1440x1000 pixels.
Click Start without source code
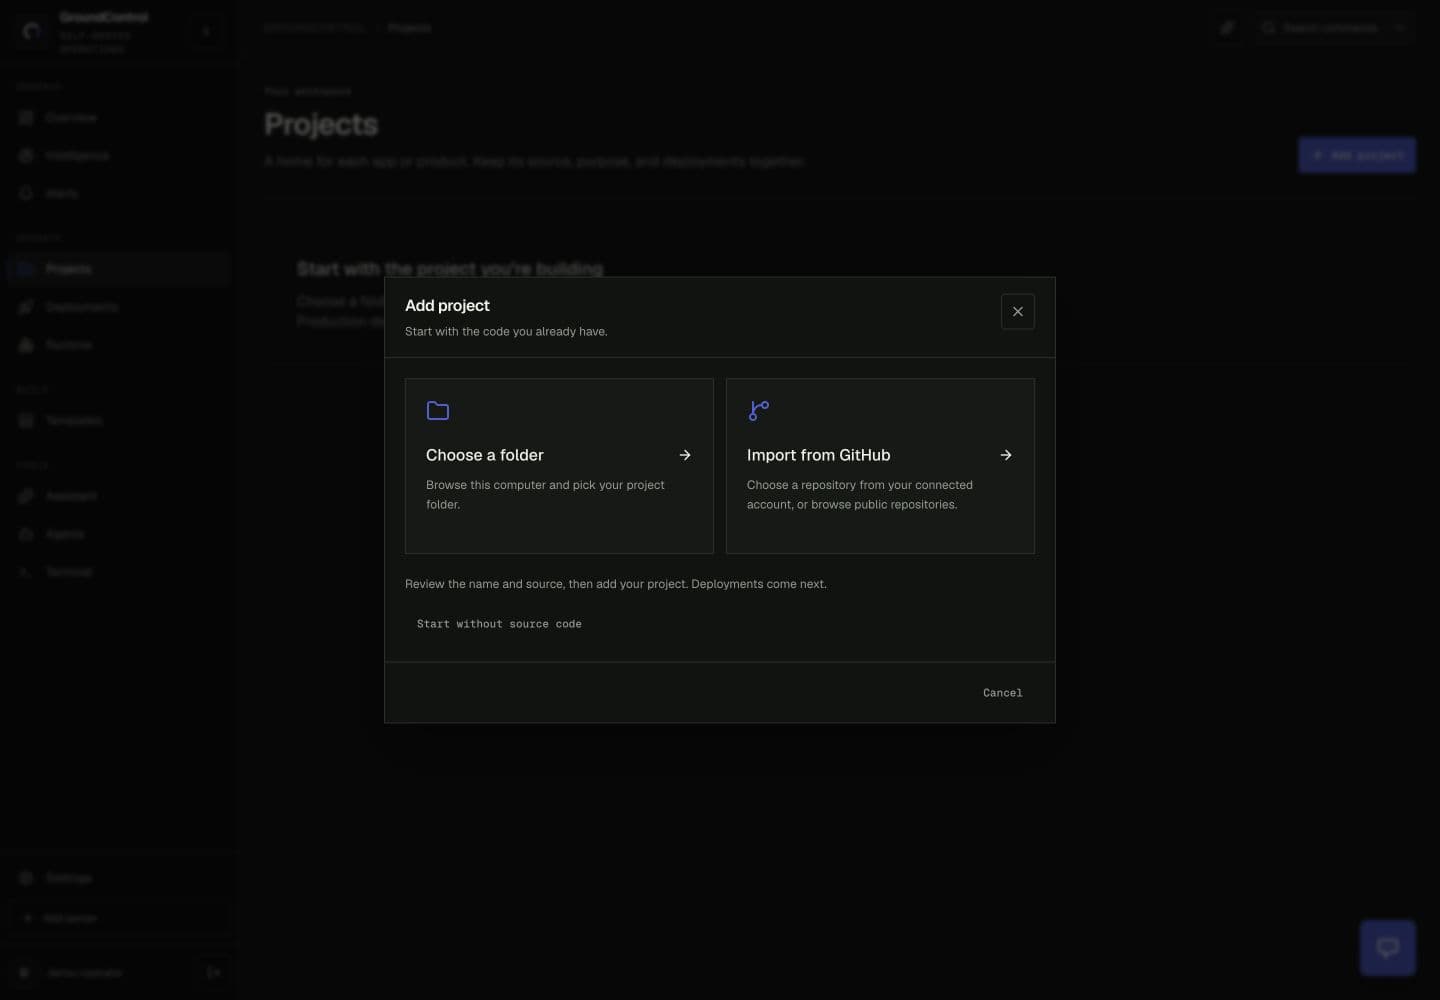pos(499,624)
